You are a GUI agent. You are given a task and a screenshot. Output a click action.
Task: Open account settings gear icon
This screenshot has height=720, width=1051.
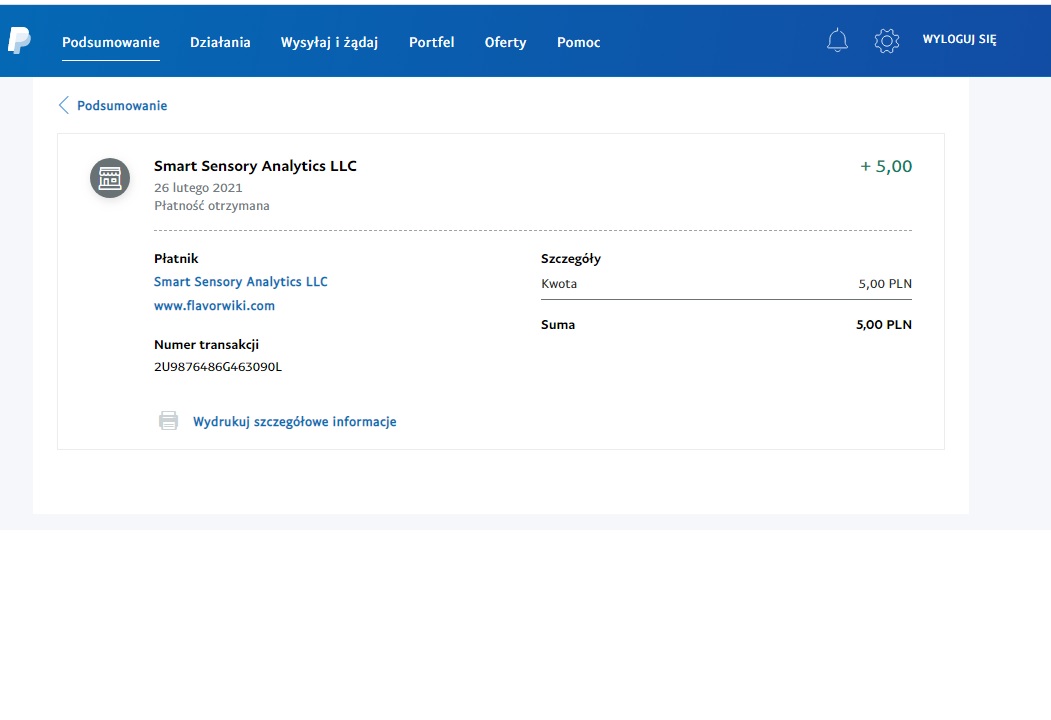(887, 41)
